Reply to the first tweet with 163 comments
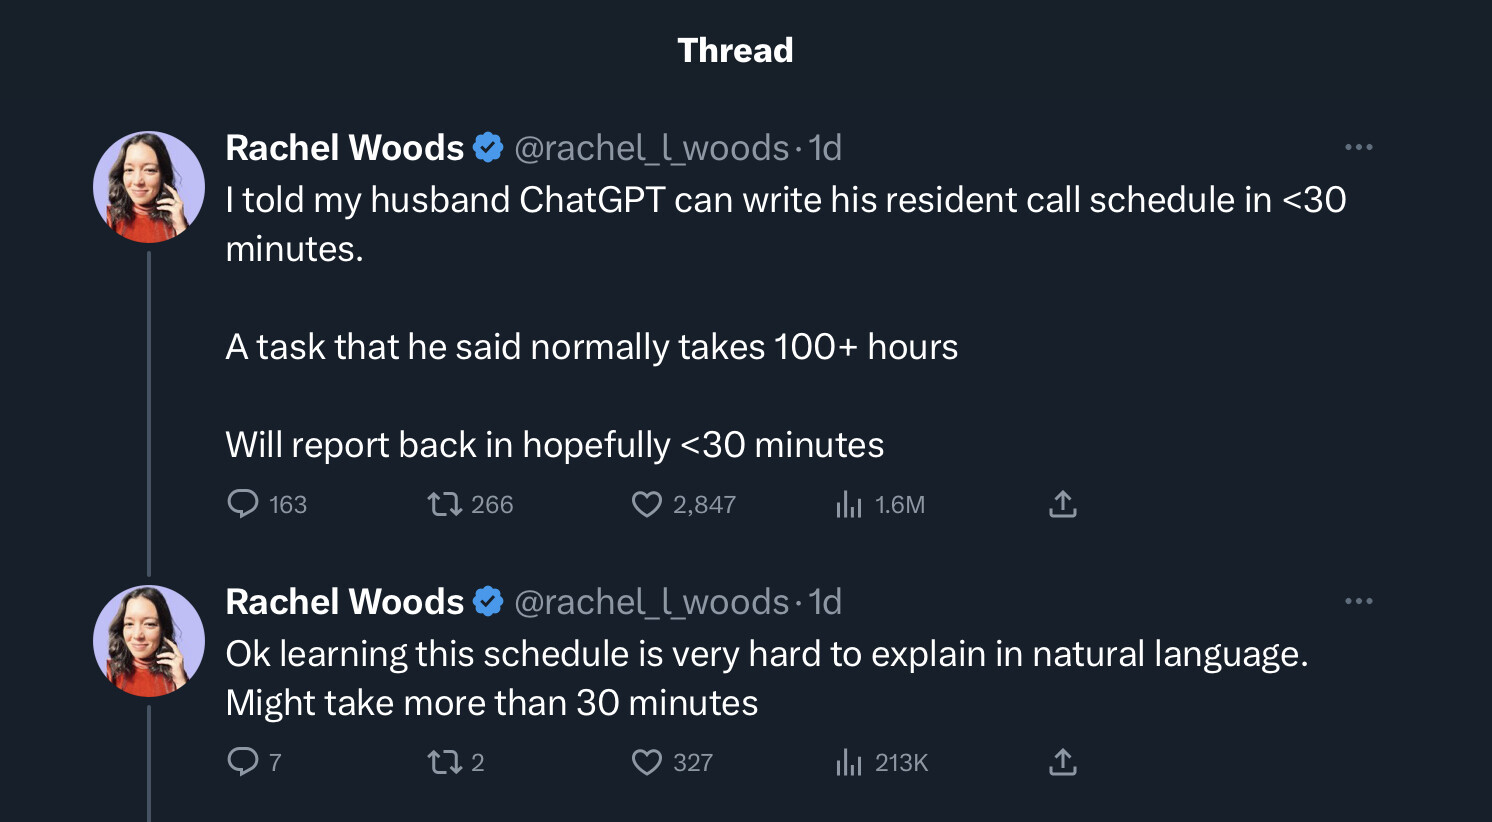This screenshot has width=1492, height=822. coord(243,504)
